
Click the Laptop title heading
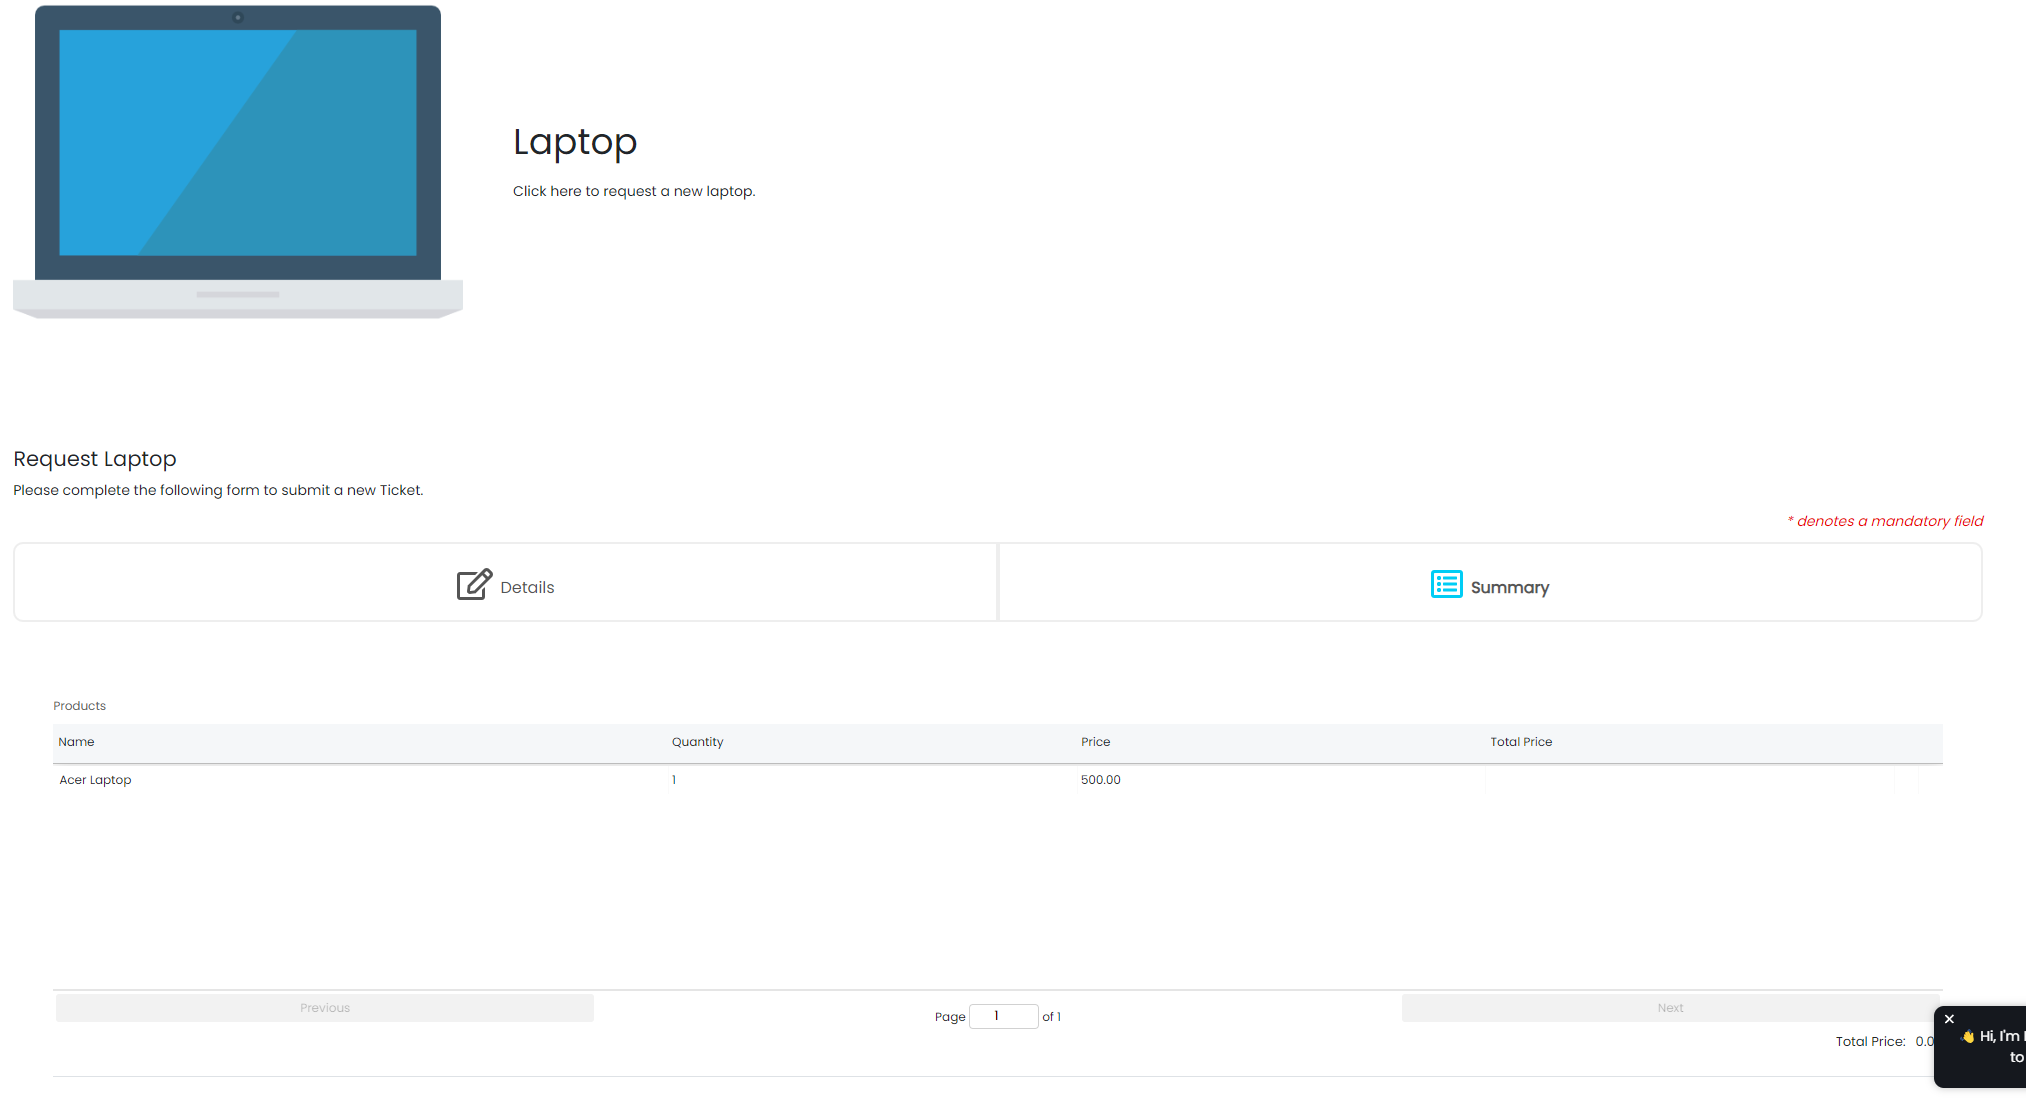click(x=575, y=142)
